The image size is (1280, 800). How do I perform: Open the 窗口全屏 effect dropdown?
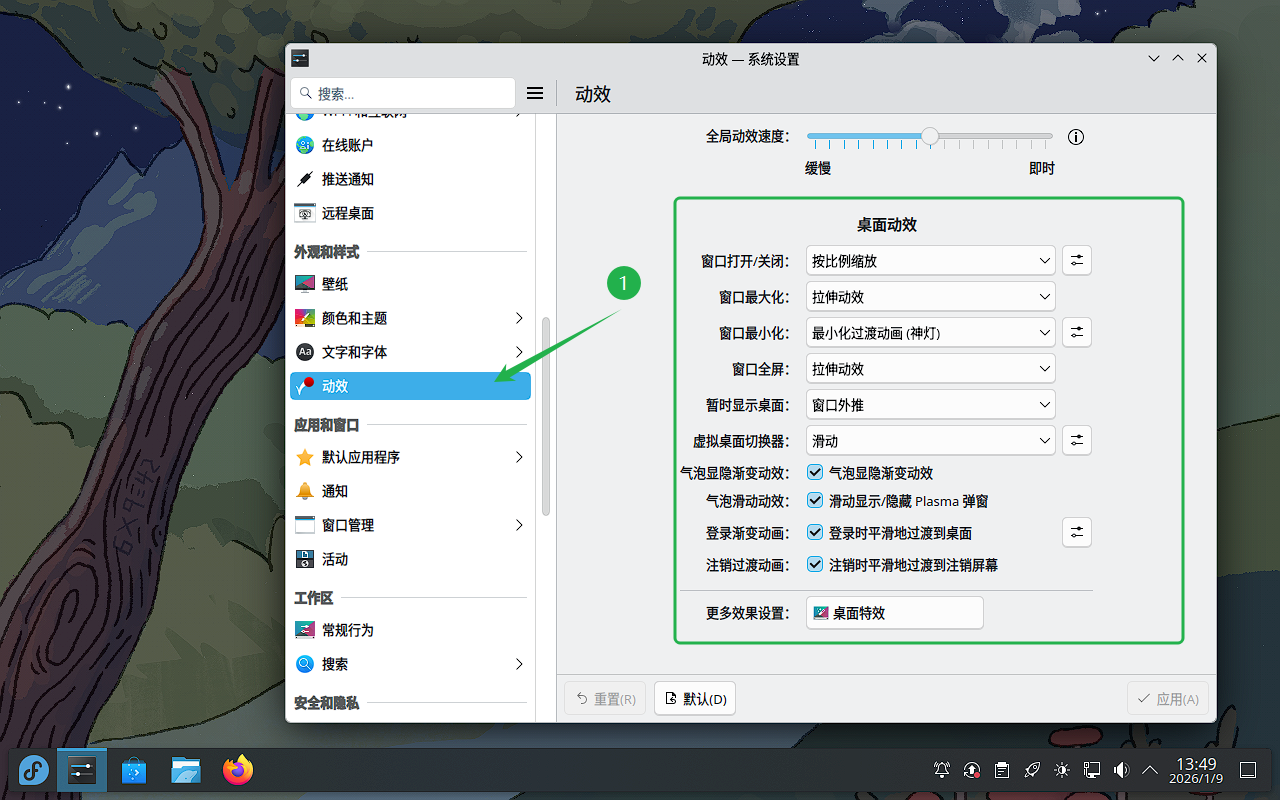(930, 369)
